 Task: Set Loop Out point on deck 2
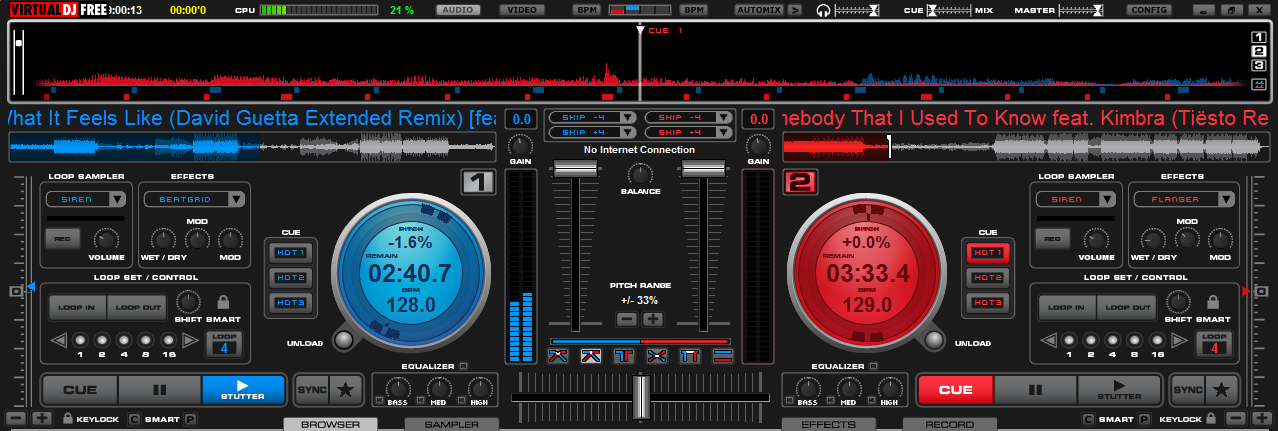[1126, 308]
